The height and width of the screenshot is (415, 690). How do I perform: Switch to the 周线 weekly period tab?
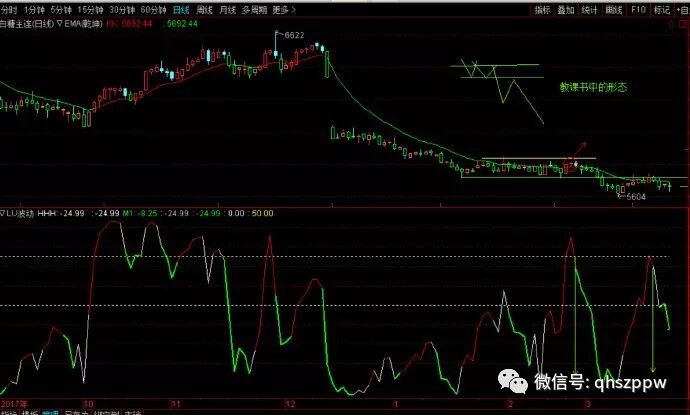coord(204,10)
